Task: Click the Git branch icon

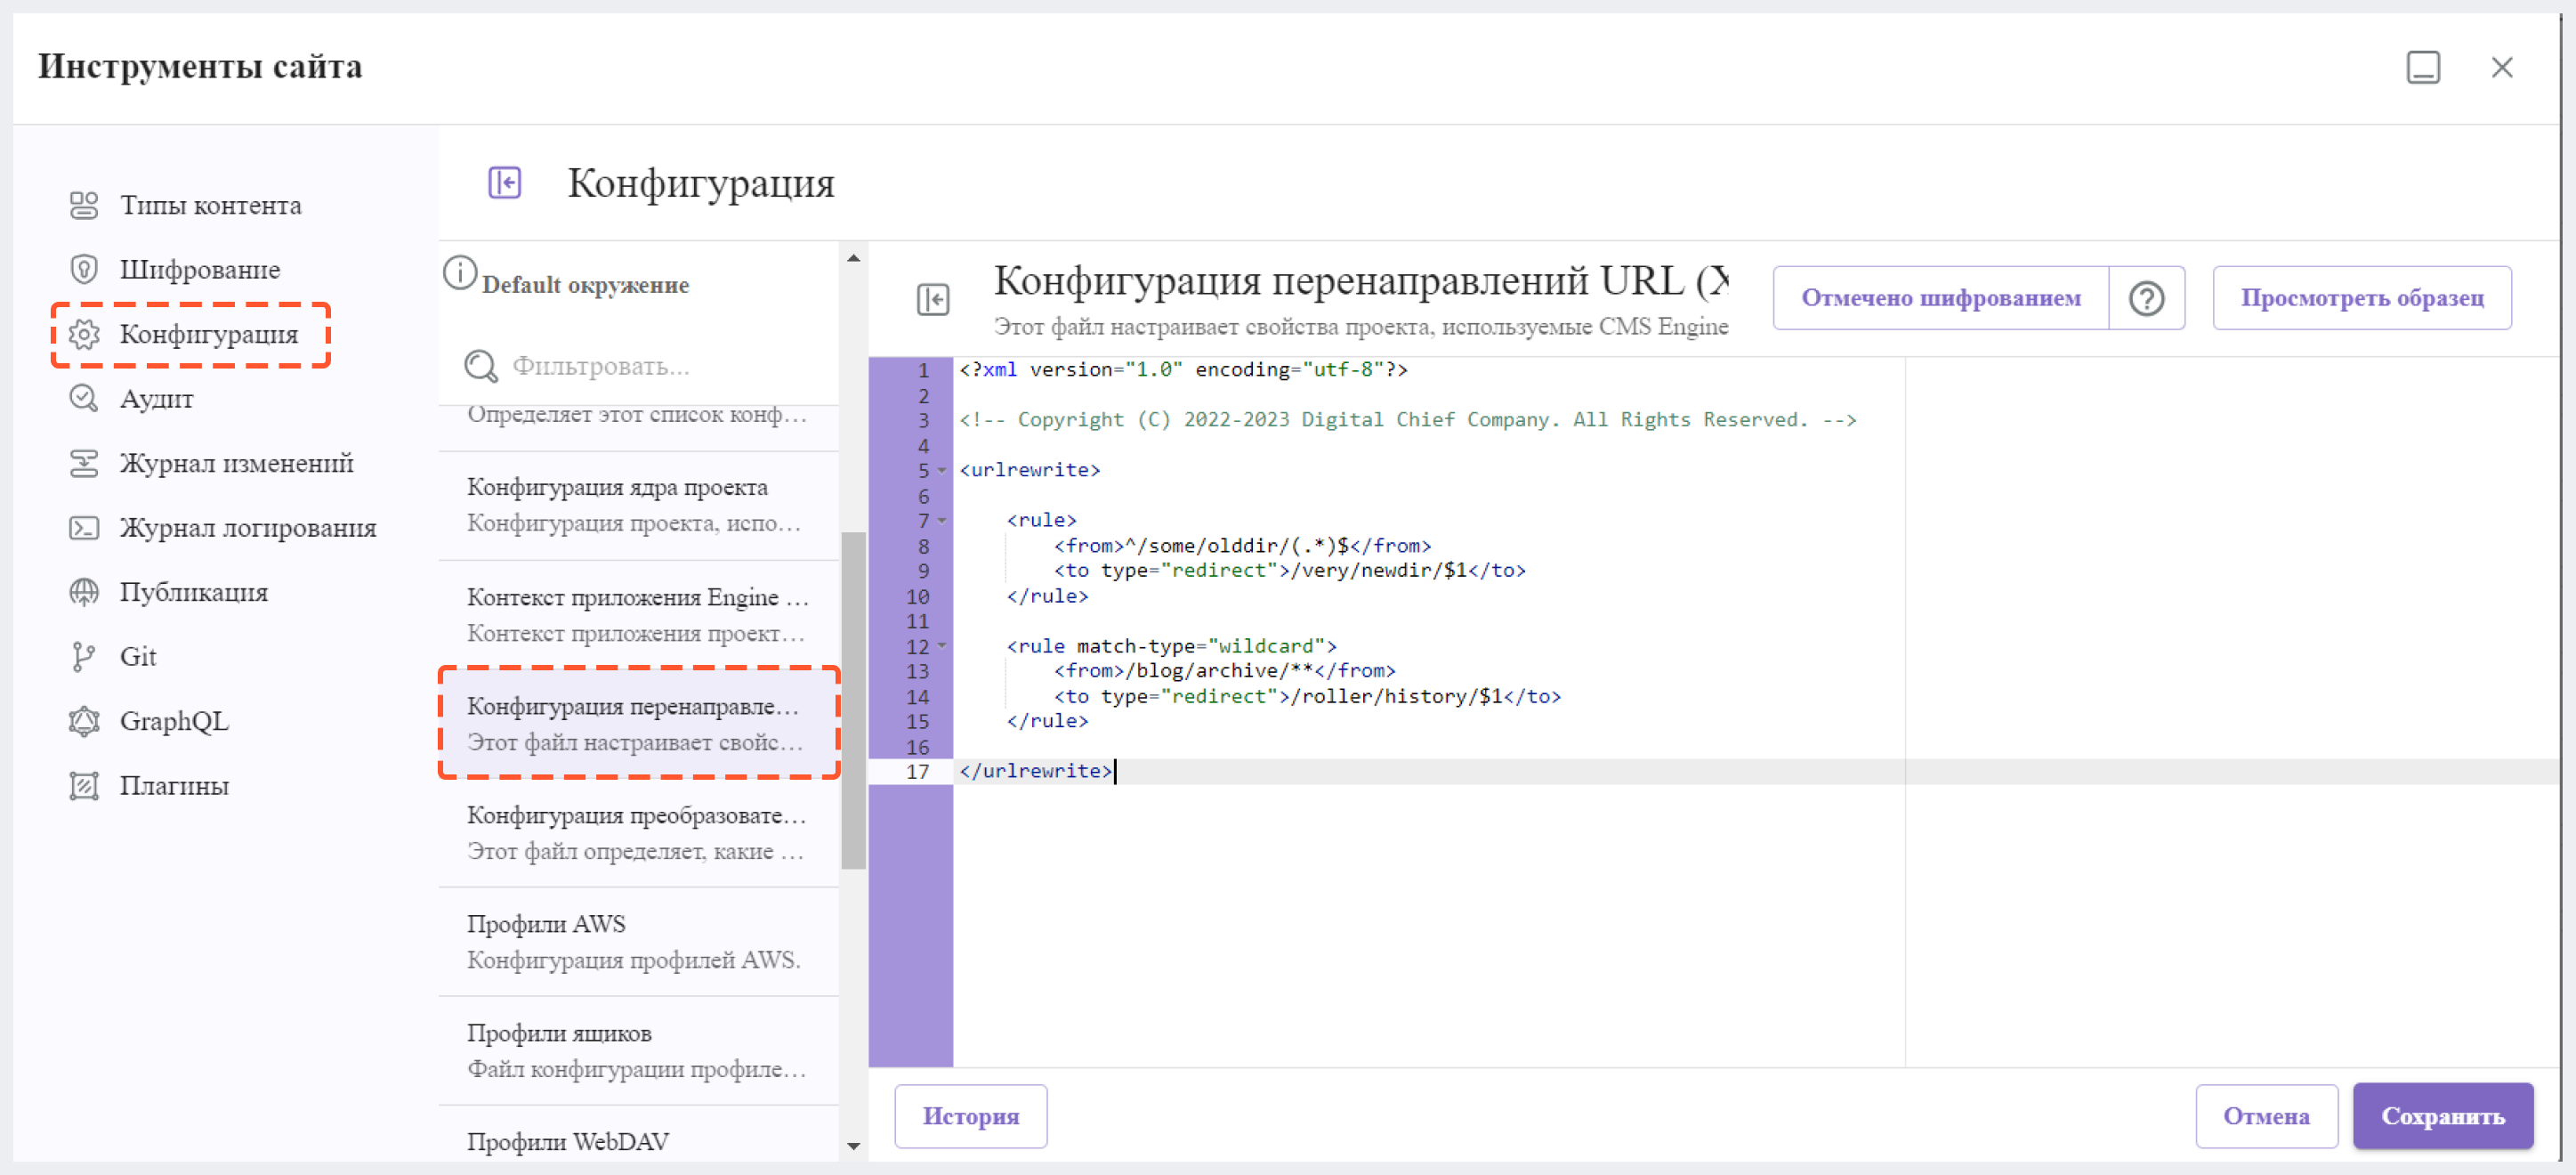Action: coord(84,656)
